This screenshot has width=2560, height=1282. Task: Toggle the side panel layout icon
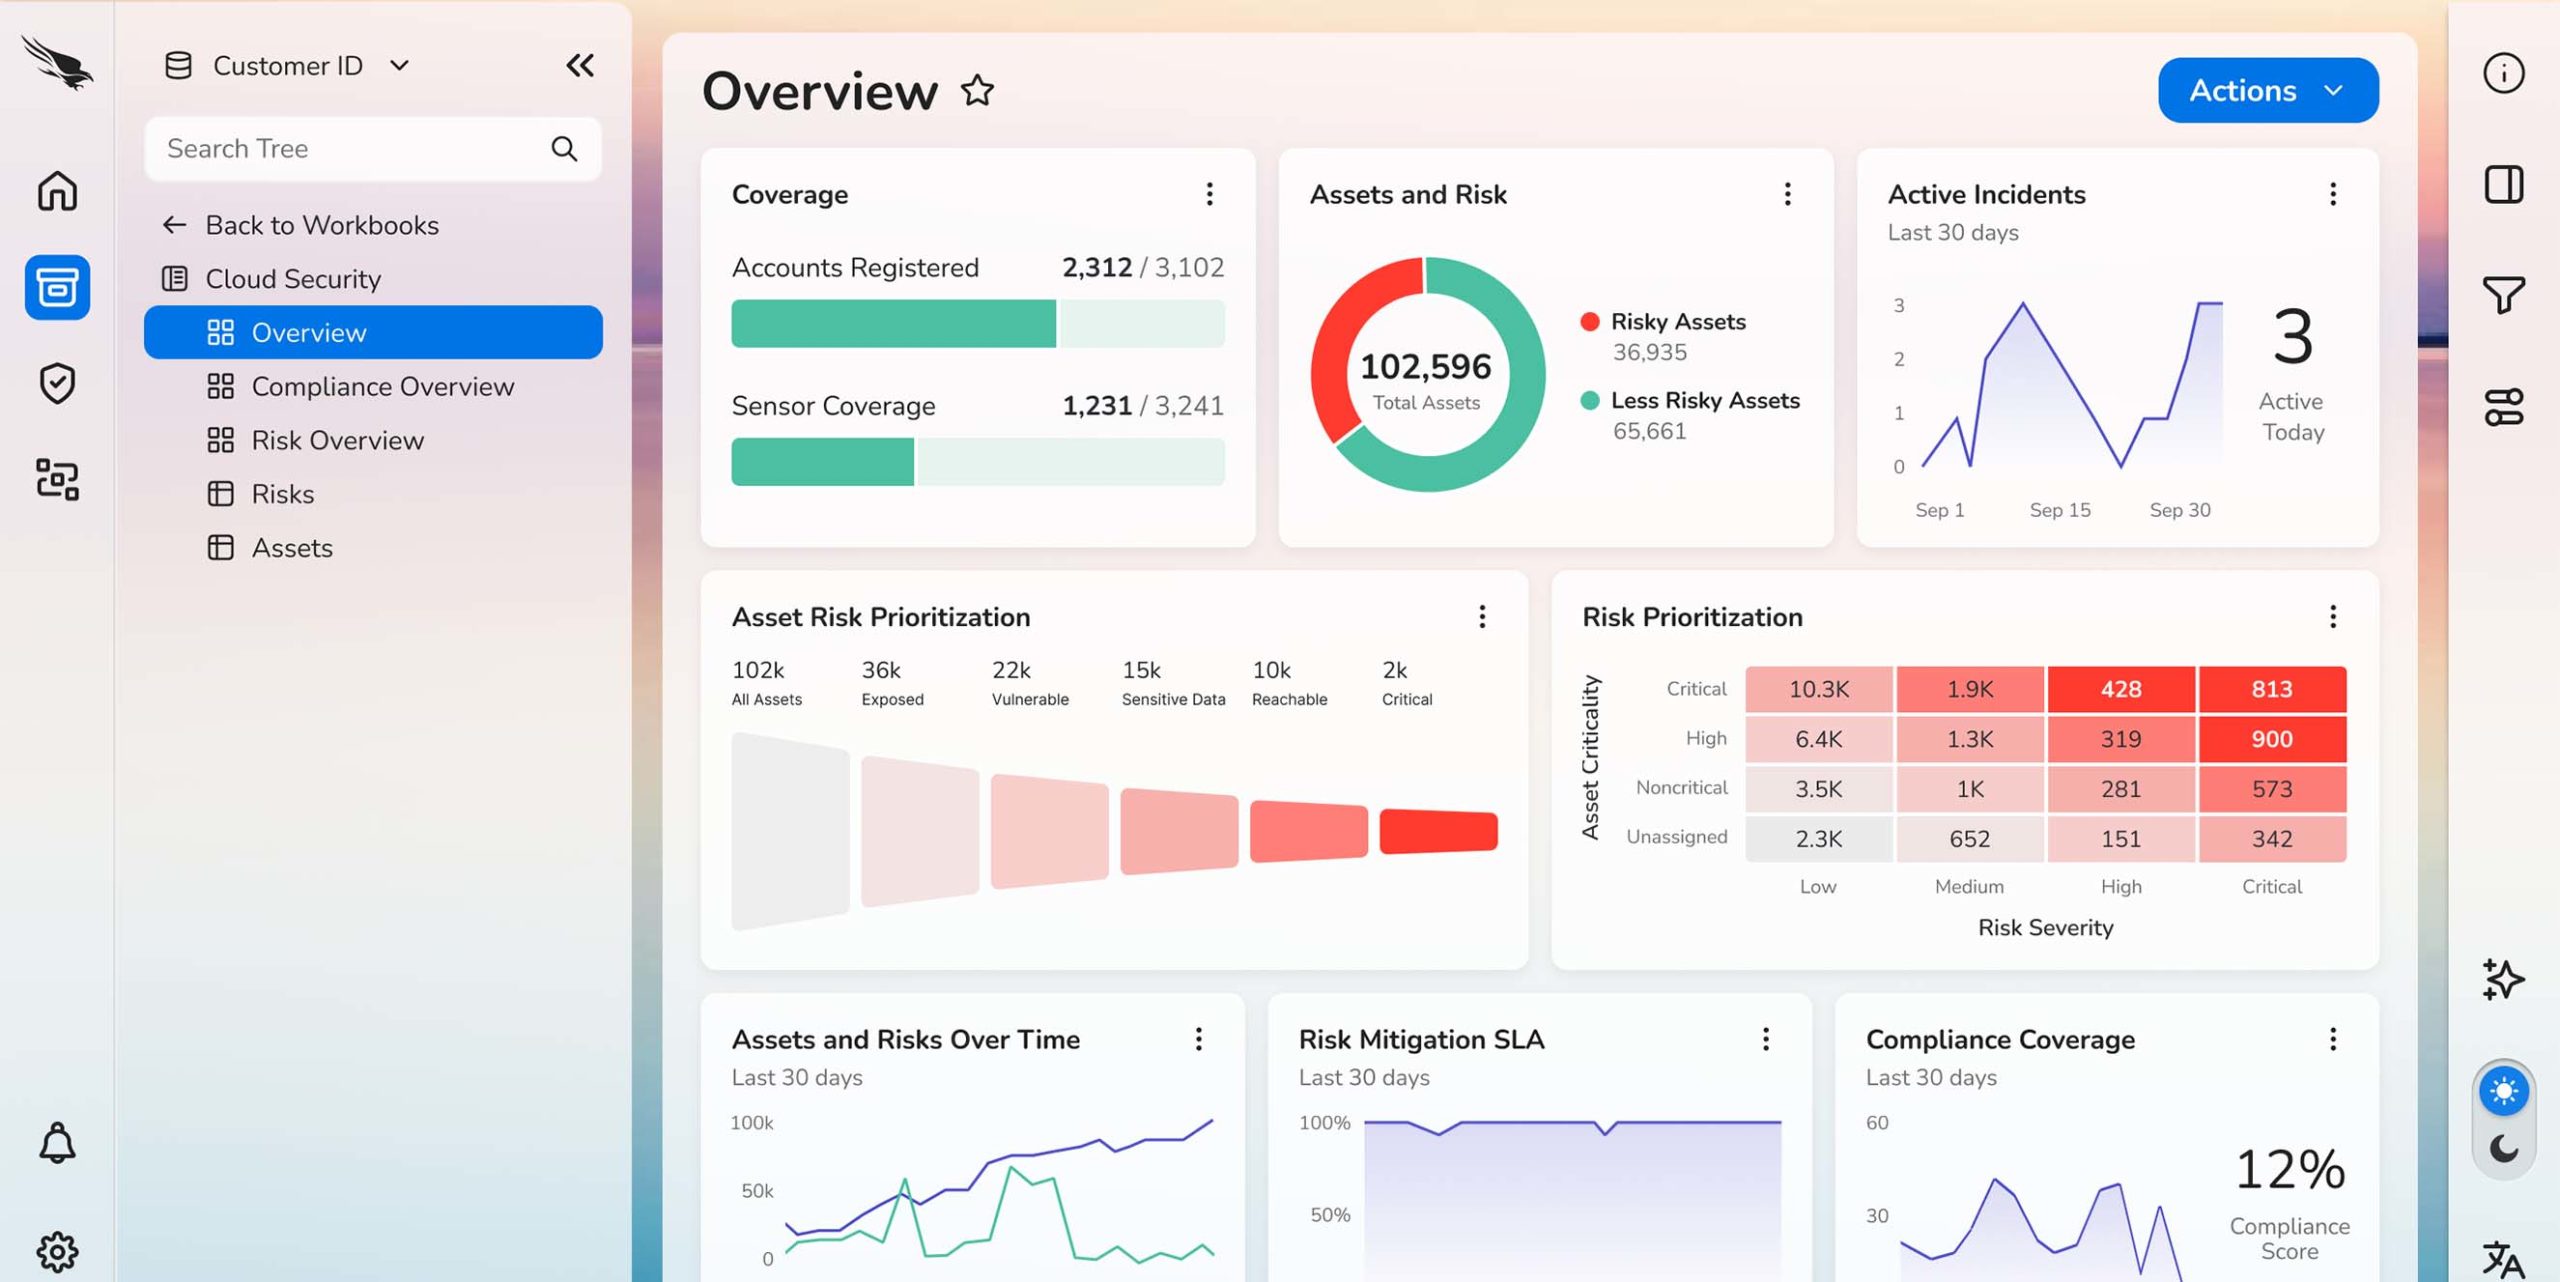[x=2503, y=184]
